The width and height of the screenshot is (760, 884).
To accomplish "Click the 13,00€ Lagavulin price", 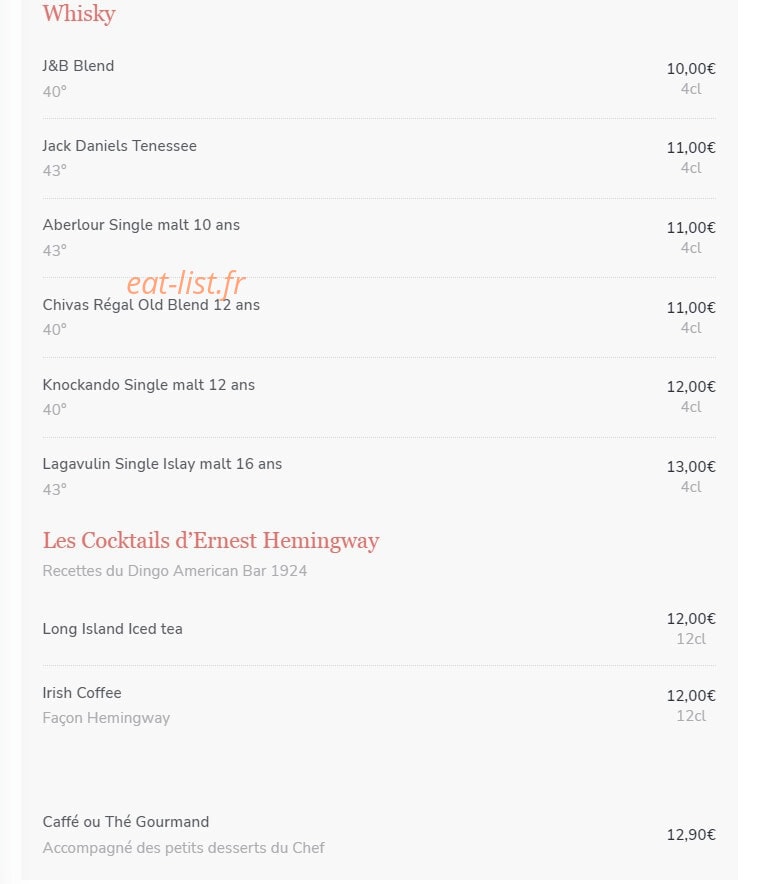I will click(x=691, y=467).
